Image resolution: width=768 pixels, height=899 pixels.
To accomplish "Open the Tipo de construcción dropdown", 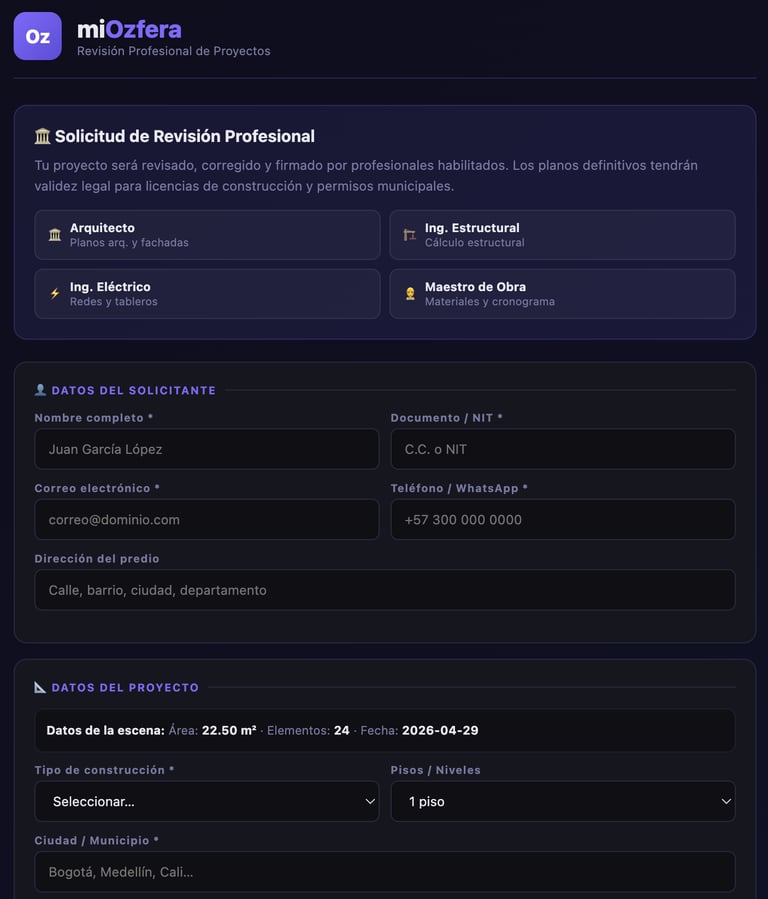I will coord(207,801).
